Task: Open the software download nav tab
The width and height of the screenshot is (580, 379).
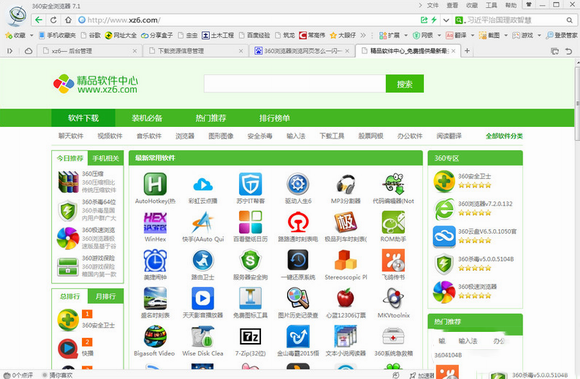Action: coord(83,118)
